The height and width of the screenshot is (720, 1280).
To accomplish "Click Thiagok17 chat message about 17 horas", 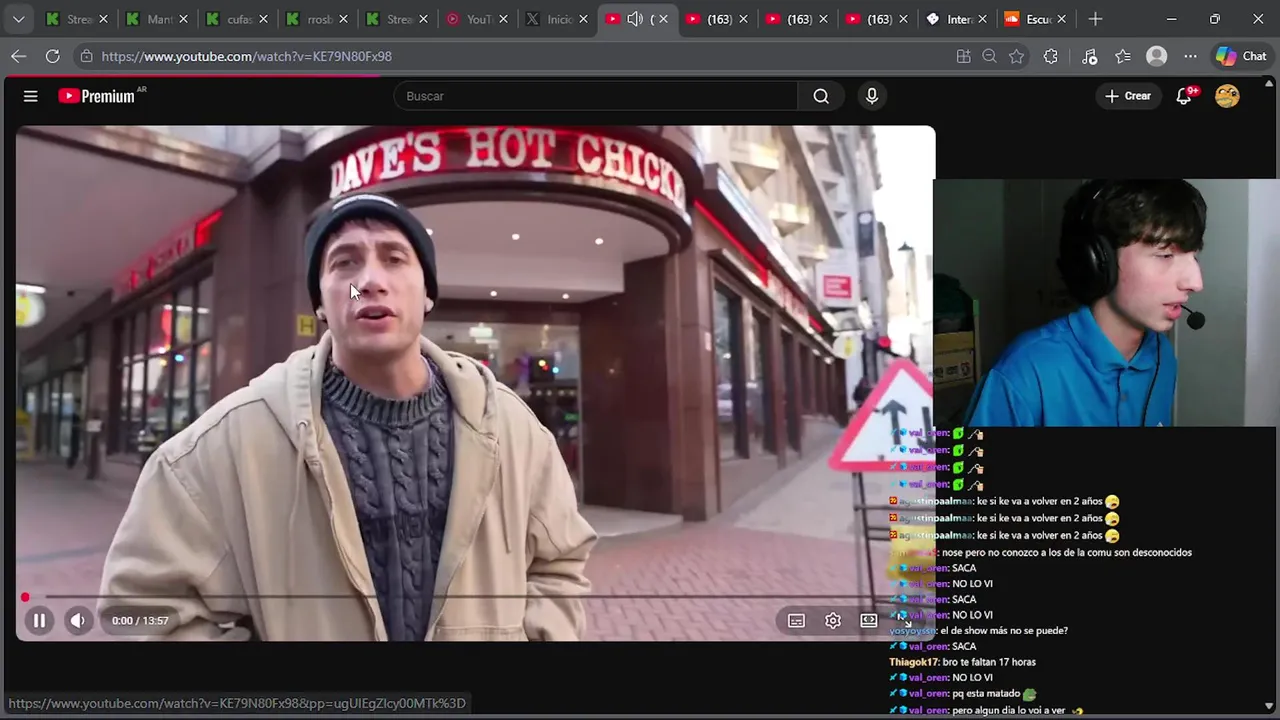I will (x=962, y=662).
